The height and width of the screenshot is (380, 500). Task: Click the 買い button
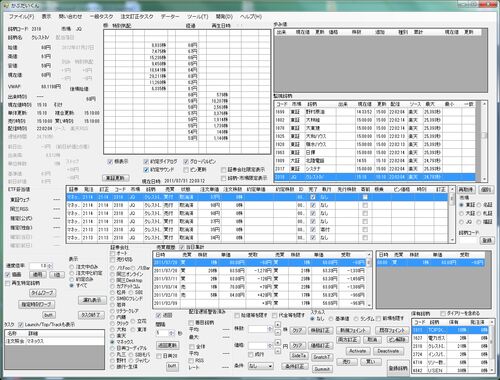371,362
